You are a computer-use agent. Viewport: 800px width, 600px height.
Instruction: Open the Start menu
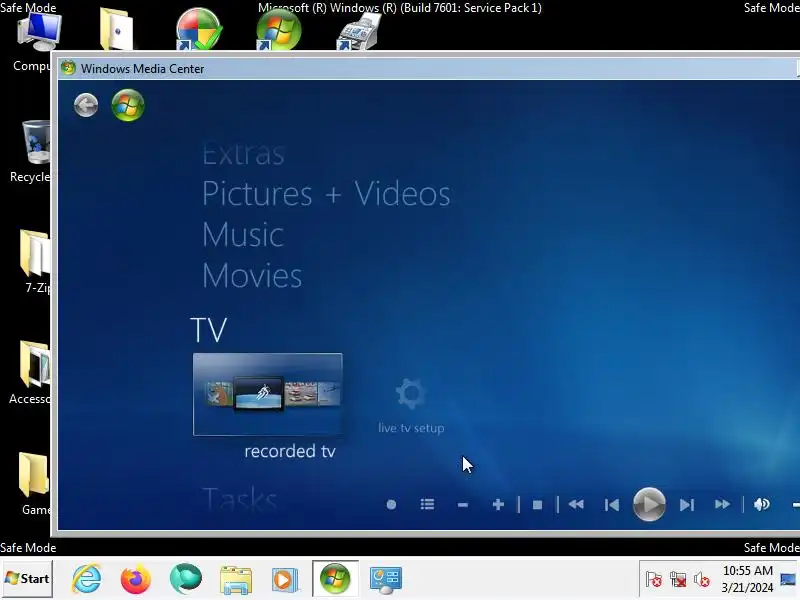coord(27,579)
